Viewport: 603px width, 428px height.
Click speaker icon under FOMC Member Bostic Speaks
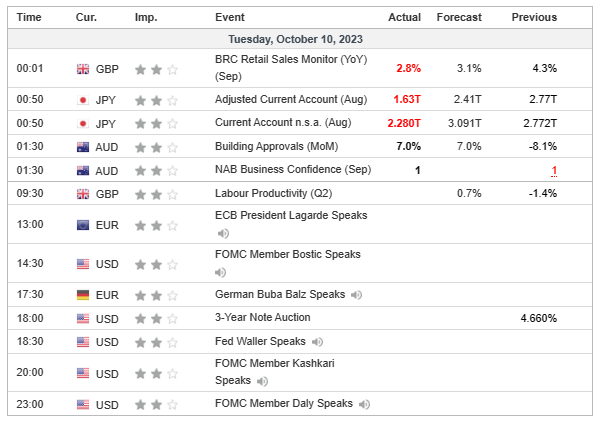point(222,272)
